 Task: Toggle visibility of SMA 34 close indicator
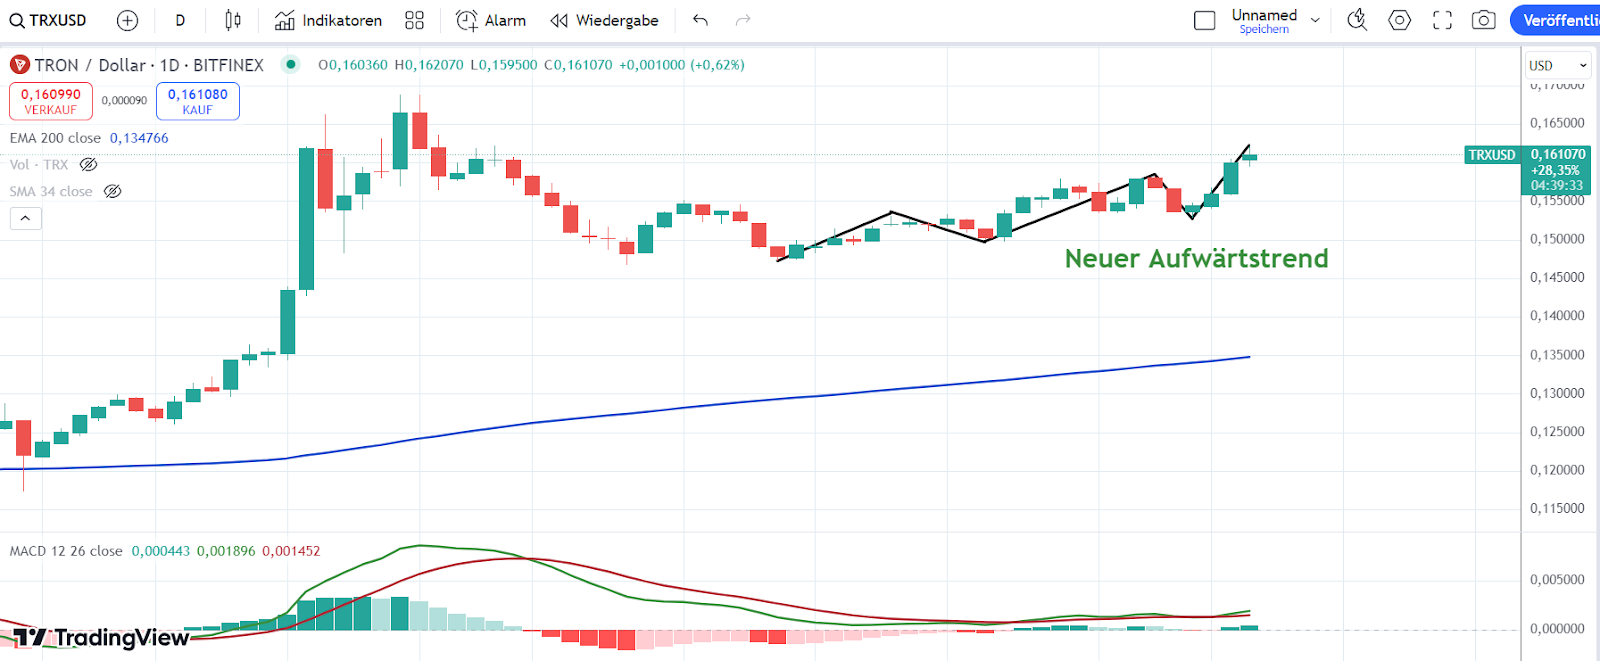coord(113,192)
